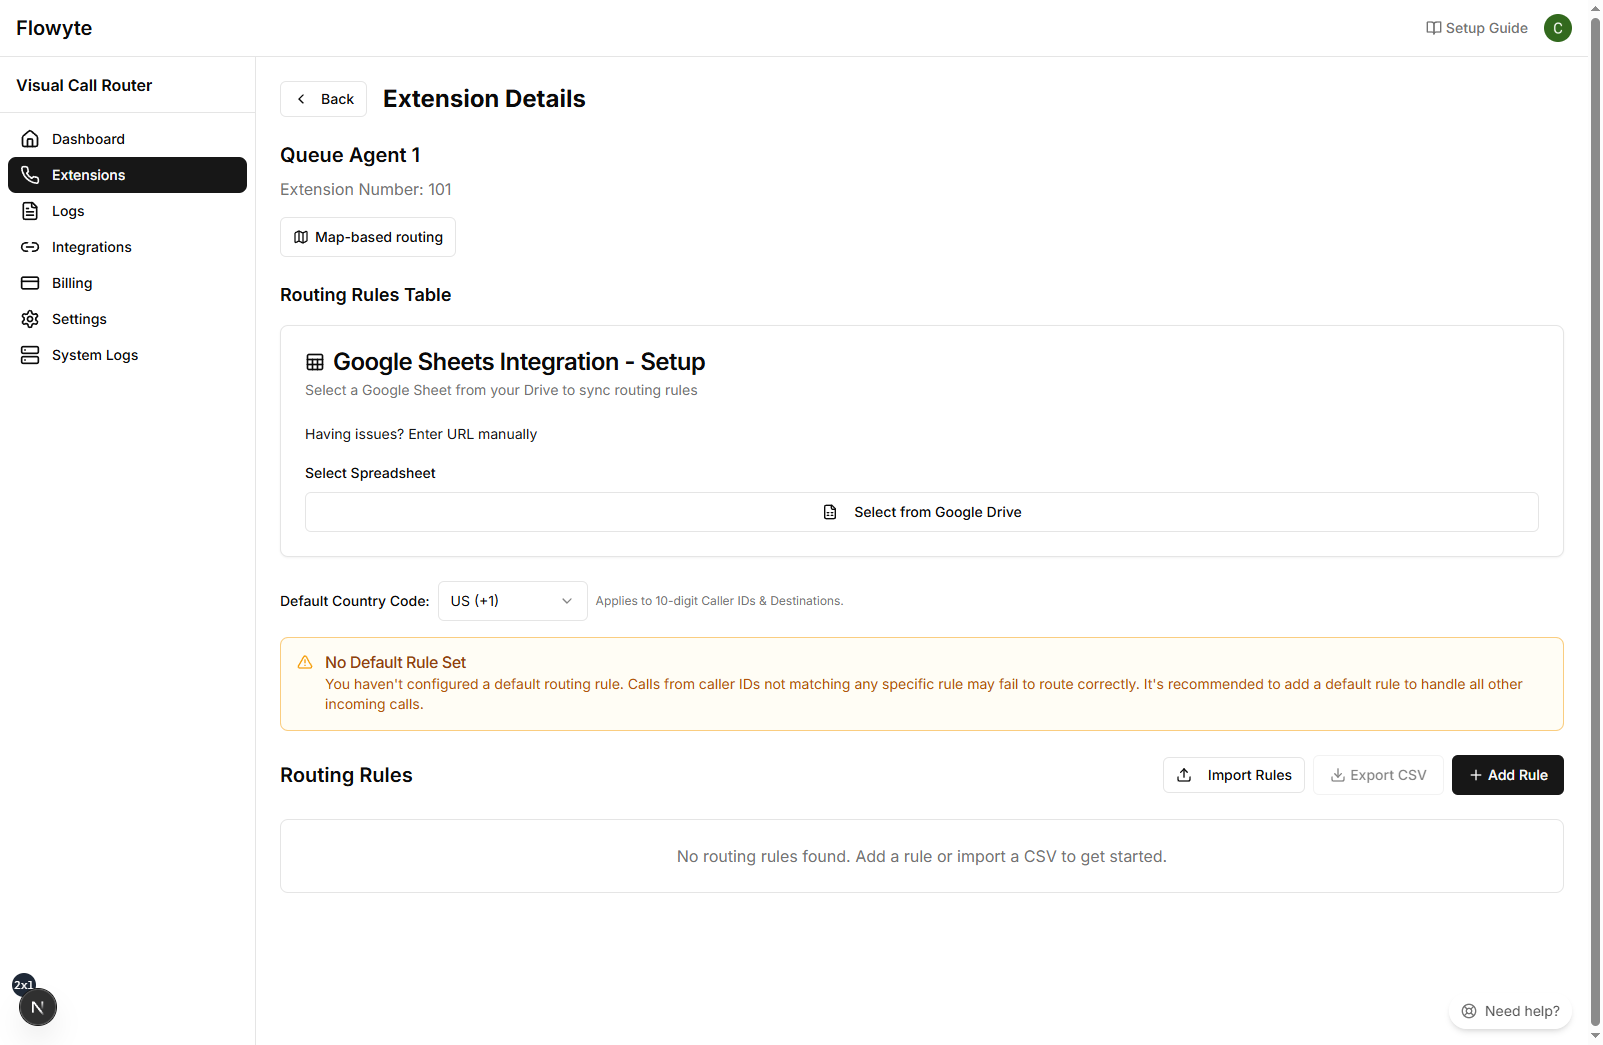Open the Enter URL manually link
1603x1045 pixels.
pyautogui.click(x=472, y=434)
